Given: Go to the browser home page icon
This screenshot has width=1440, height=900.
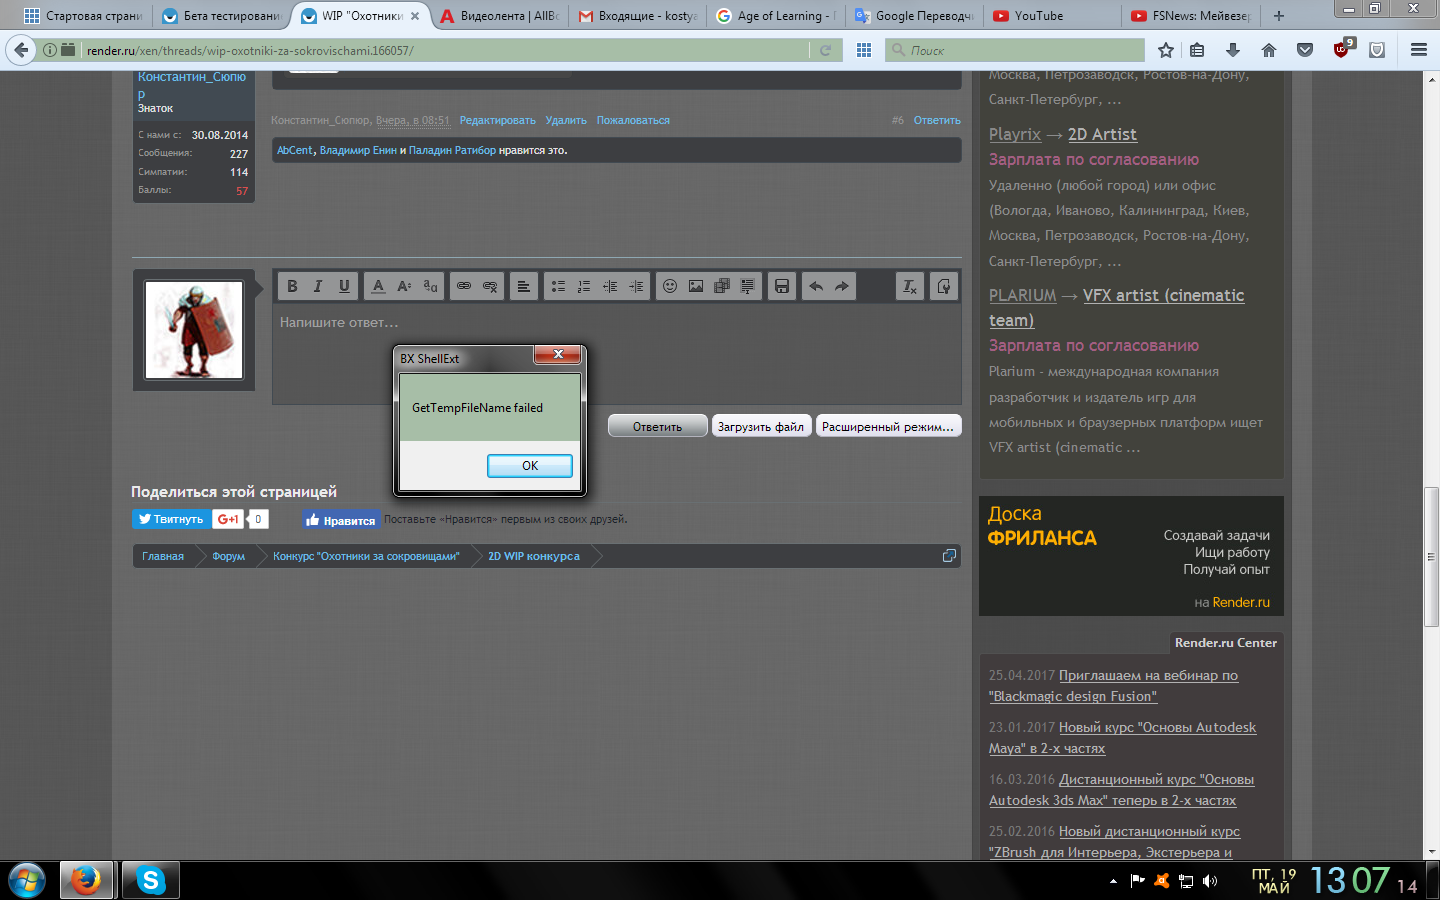Looking at the screenshot, I should pos(1269,50).
